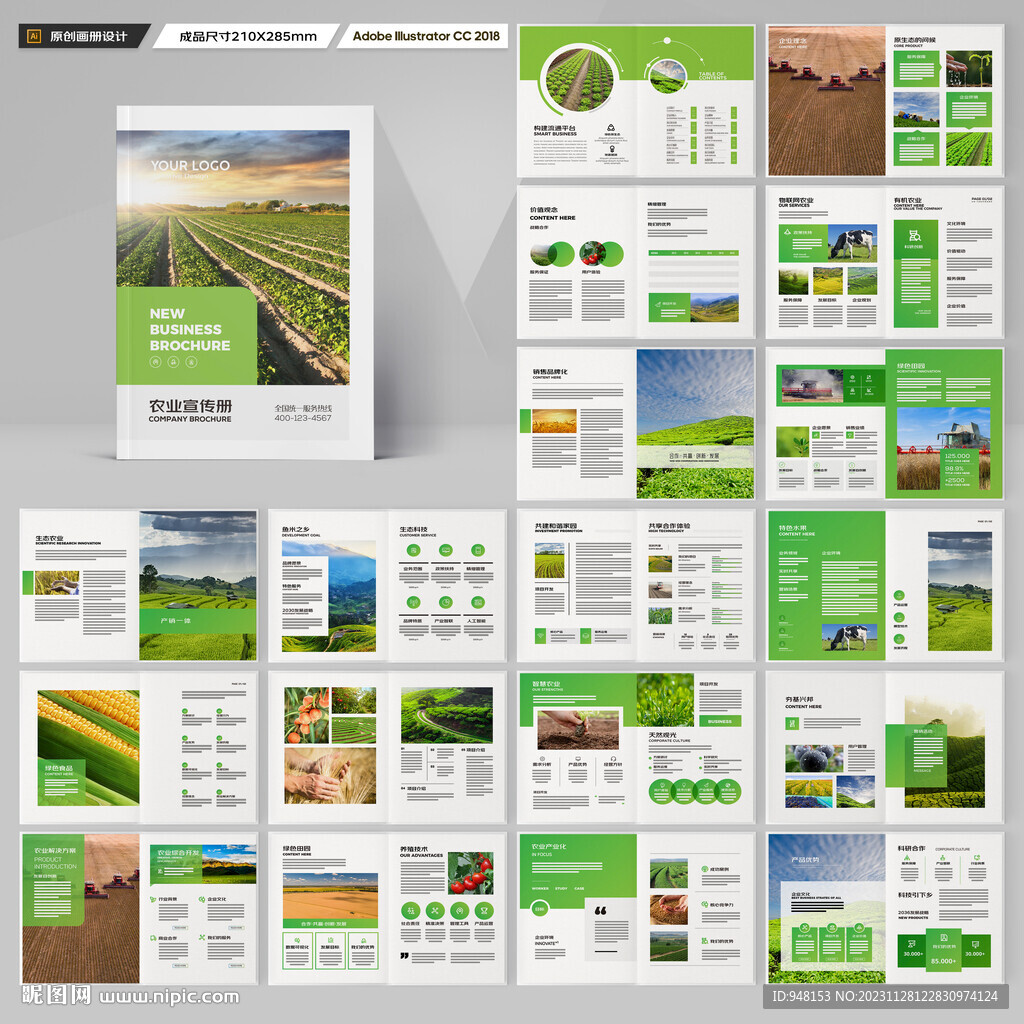Click the 业务范围 green circle icon
Image resolution: width=1024 pixels, height=1024 pixels.
(x=413, y=551)
